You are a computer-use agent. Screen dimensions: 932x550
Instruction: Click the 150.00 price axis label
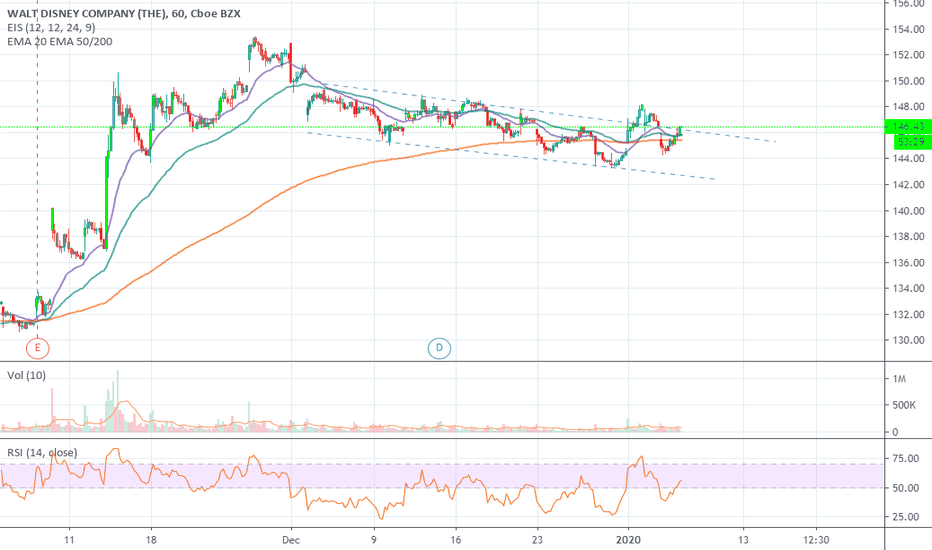908,81
